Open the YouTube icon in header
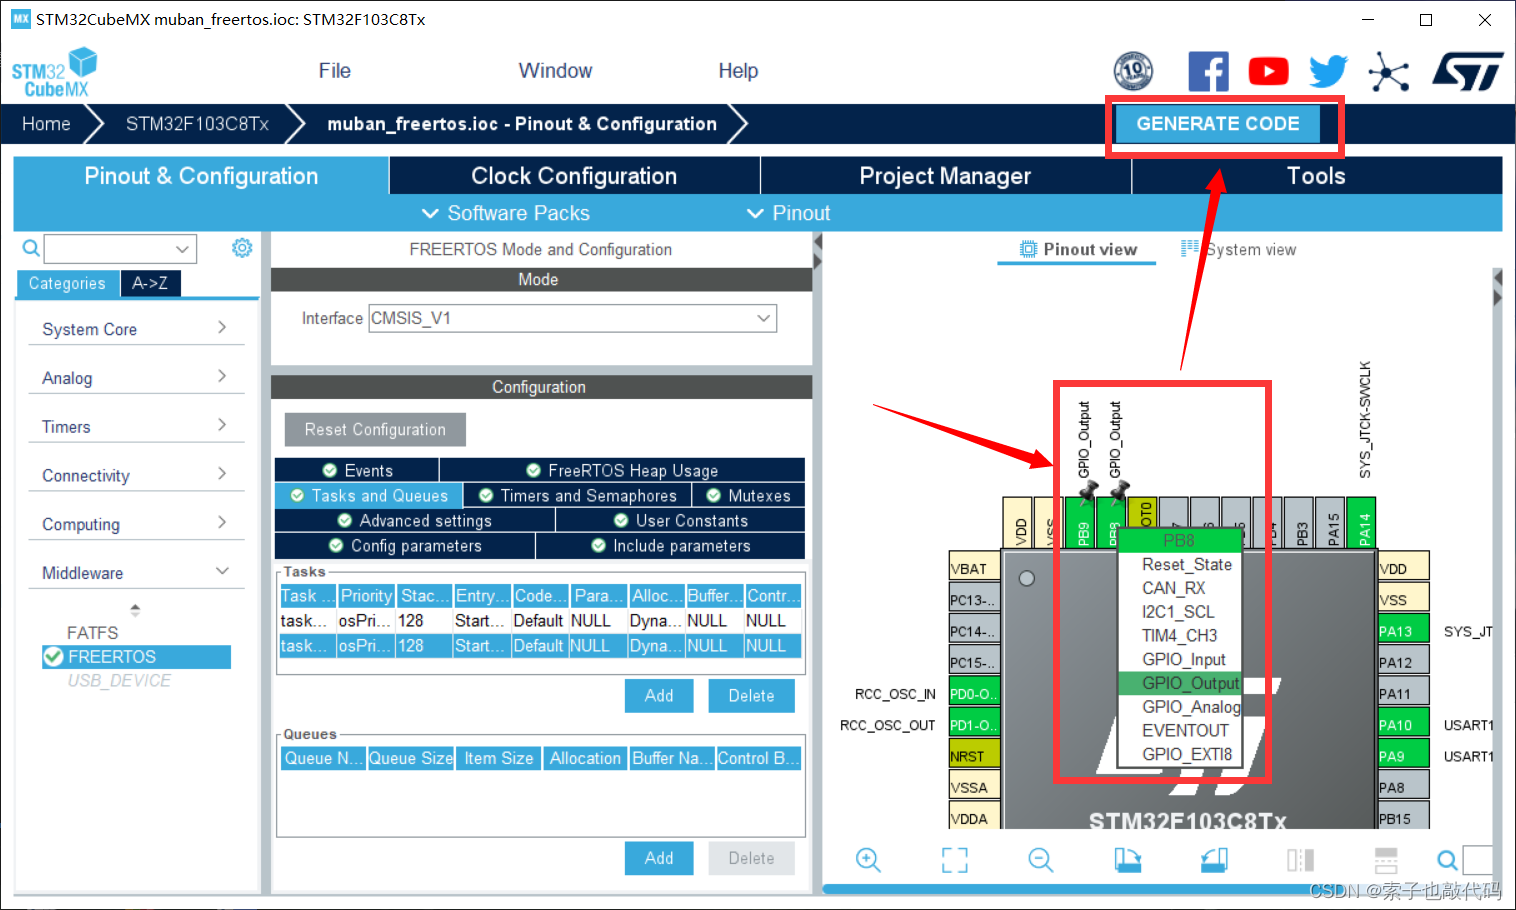The width and height of the screenshot is (1516, 910). click(x=1268, y=71)
